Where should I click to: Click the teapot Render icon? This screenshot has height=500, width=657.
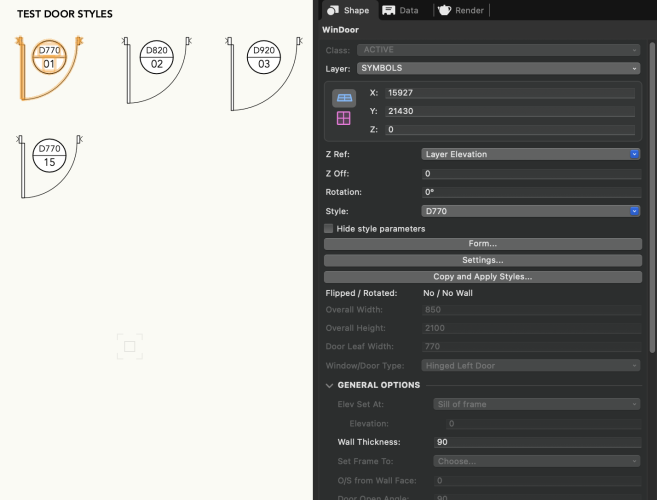coord(443,10)
